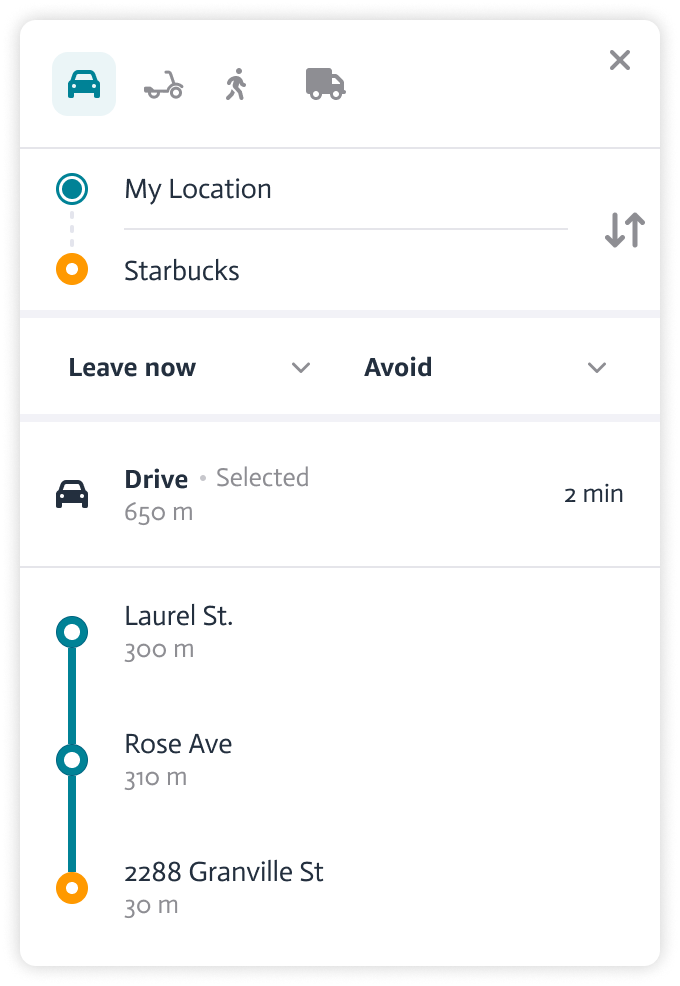Click the teal route progress line

coord(71,695)
